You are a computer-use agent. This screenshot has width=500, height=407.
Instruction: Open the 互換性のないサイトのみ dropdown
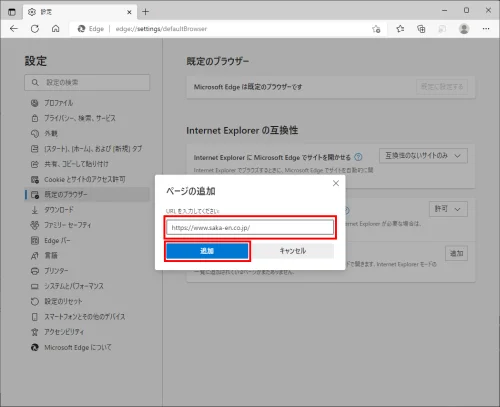(423, 156)
